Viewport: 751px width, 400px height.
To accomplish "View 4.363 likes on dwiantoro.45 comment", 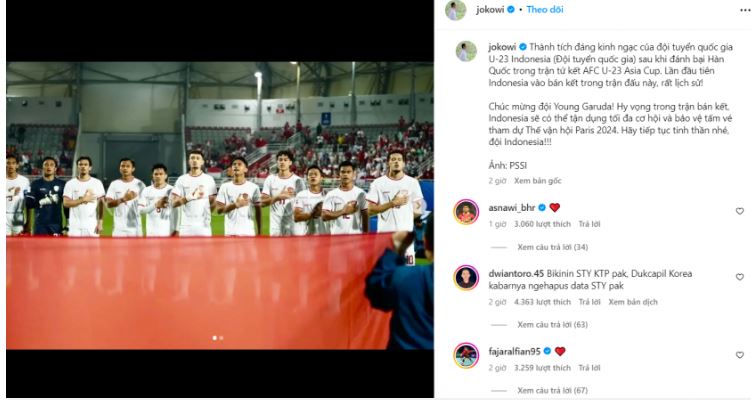I will 542,302.
